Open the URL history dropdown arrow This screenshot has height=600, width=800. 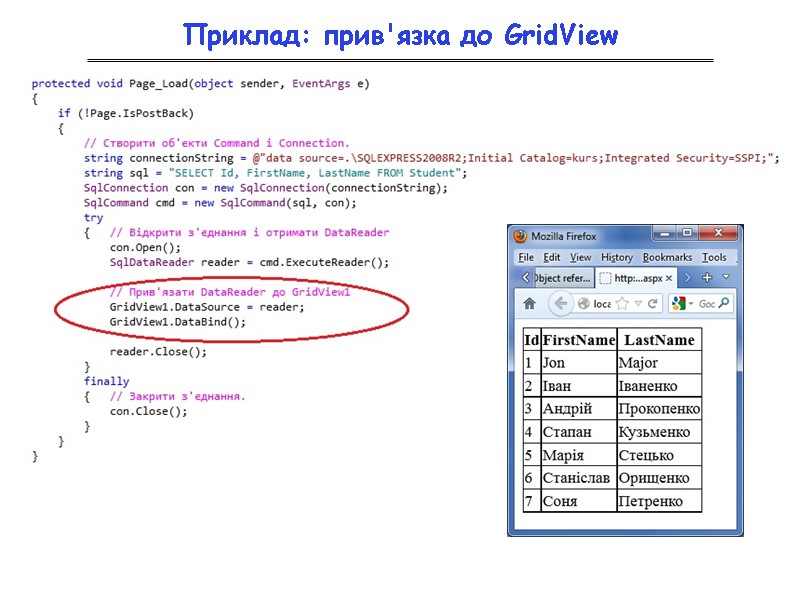[x=638, y=304]
